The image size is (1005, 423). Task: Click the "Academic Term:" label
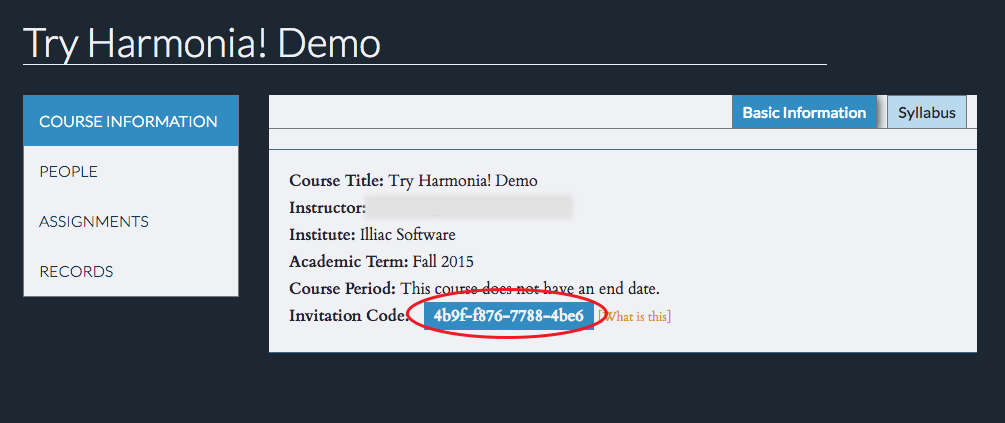[x=348, y=262]
